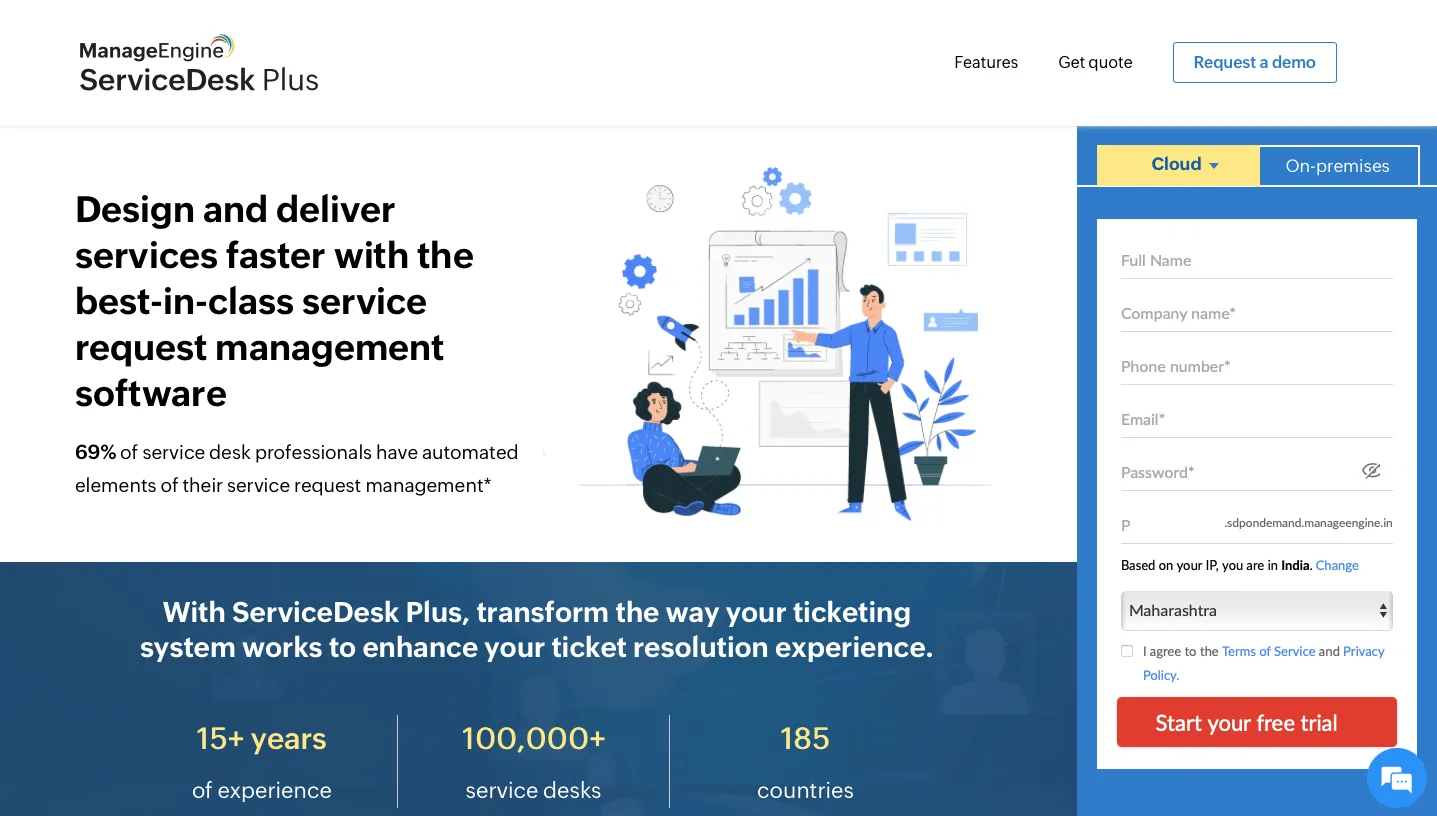
Task: Expand the Cloud tab dropdown arrow
Action: (x=1214, y=166)
